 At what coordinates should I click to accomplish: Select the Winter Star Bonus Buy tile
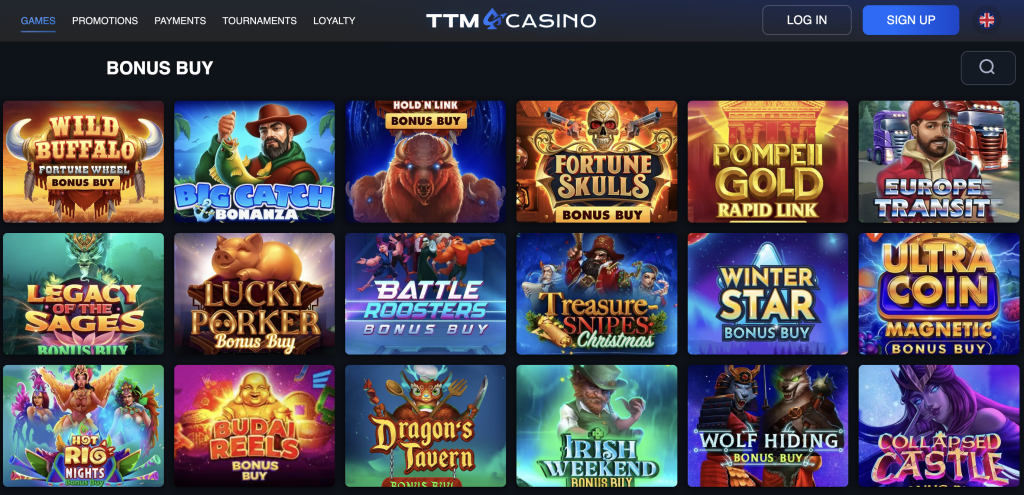pyautogui.click(x=768, y=294)
